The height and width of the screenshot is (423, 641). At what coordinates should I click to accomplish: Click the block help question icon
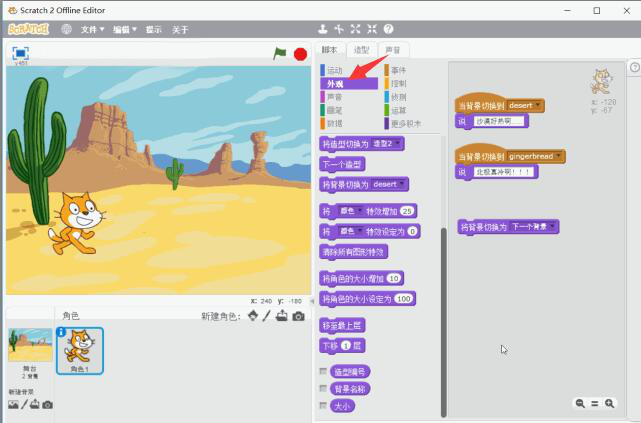[x=388, y=29]
